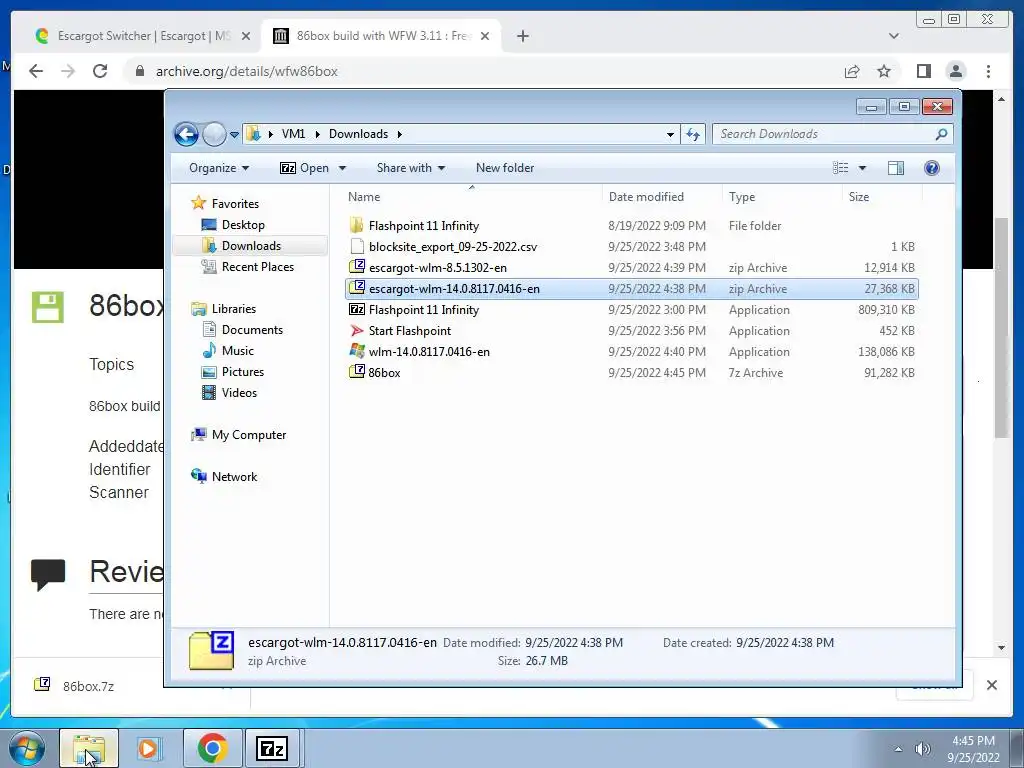This screenshot has width=1024, height=768.
Task: Close the Chrome downloads bar
Action: pos(991,685)
